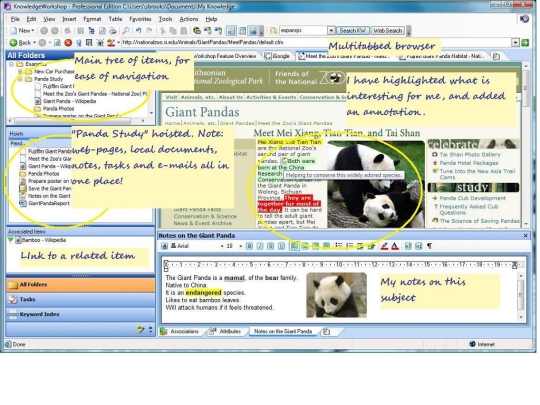Click the green Go arrow beside address bar
This screenshot has height=405, width=540.
coord(525,43)
